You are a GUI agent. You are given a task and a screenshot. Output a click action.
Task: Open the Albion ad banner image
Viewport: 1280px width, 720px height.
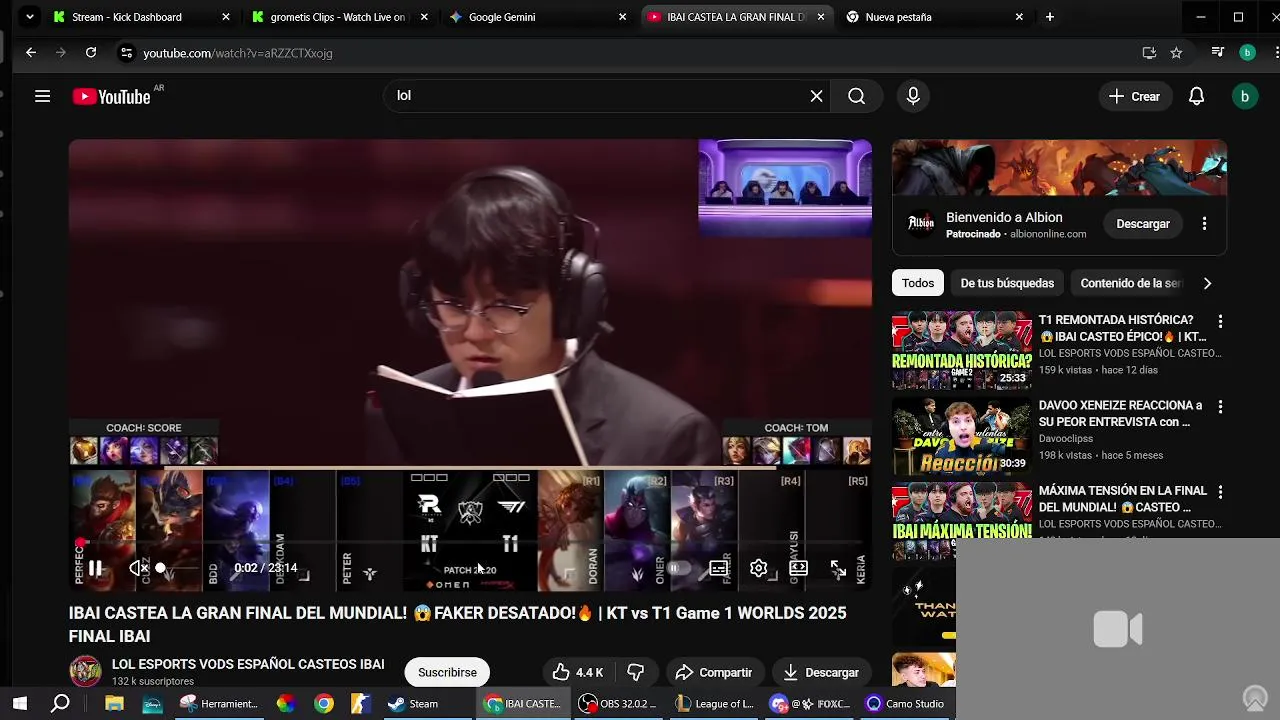tap(1059, 167)
